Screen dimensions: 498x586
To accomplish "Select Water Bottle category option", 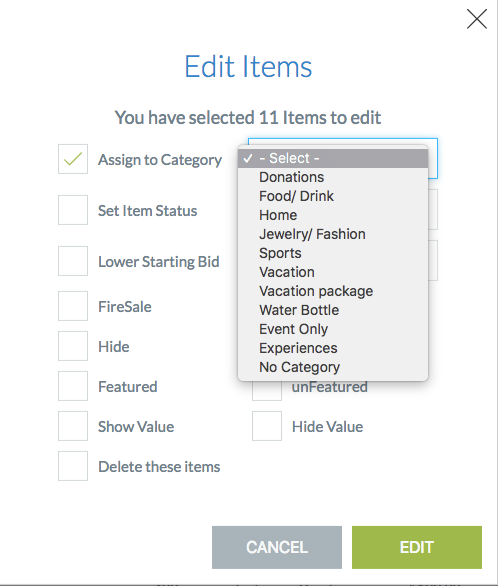I will coord(333,310).
